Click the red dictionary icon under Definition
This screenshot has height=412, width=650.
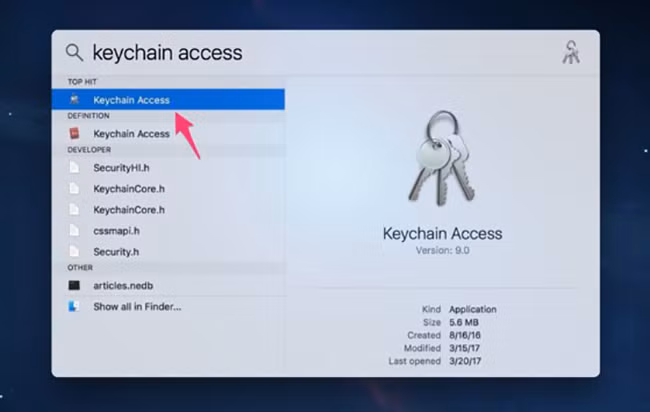coord(75,133)
